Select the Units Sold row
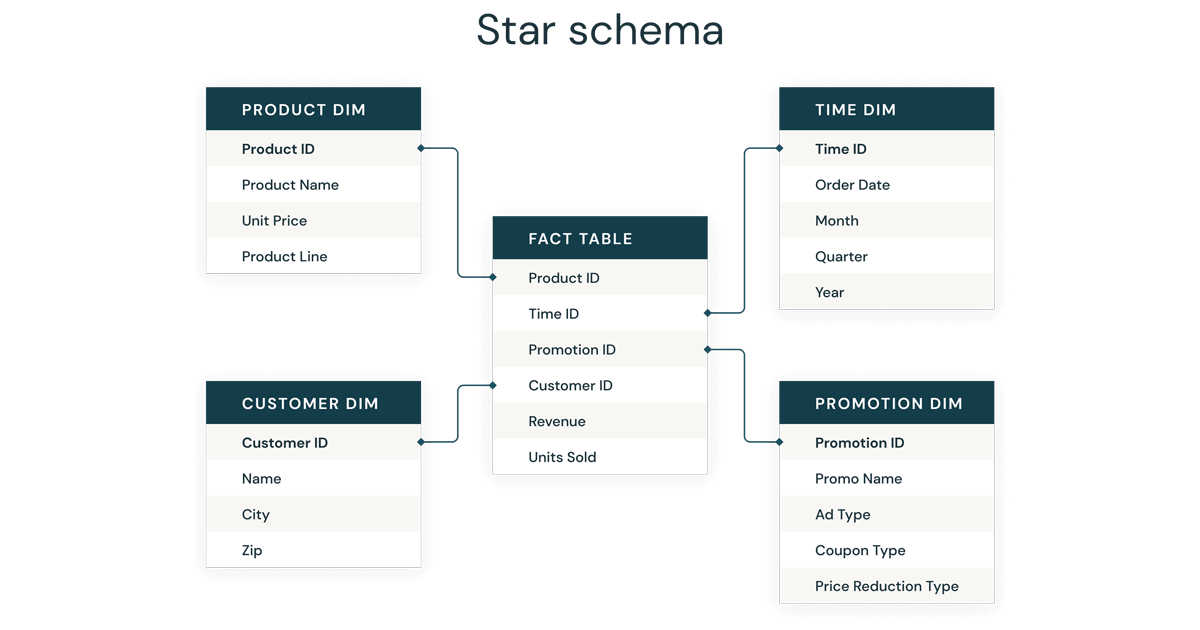Viewport: 1200px width, 630px height. 562,458
